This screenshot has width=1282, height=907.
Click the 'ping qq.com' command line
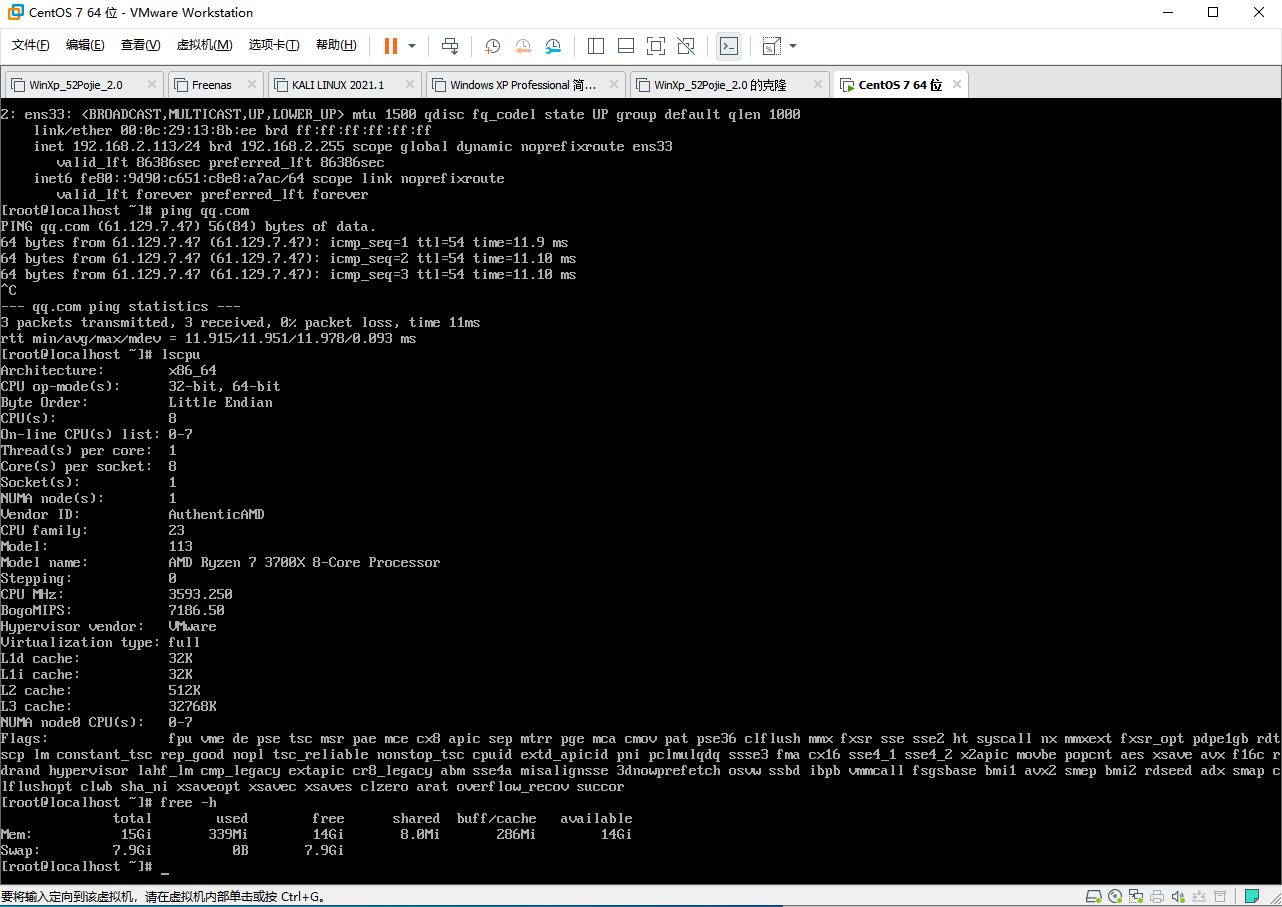pos(125,211)
